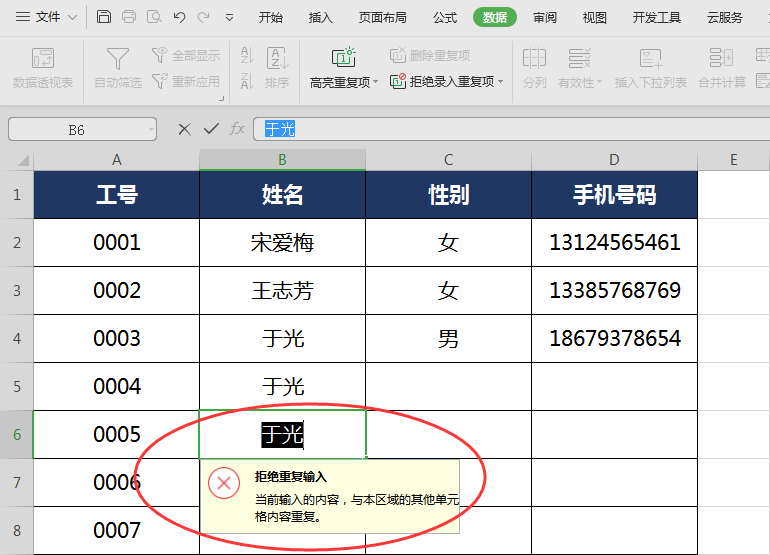
Task: Click the red error icon in warning tooltip
Action: [224, 483]
